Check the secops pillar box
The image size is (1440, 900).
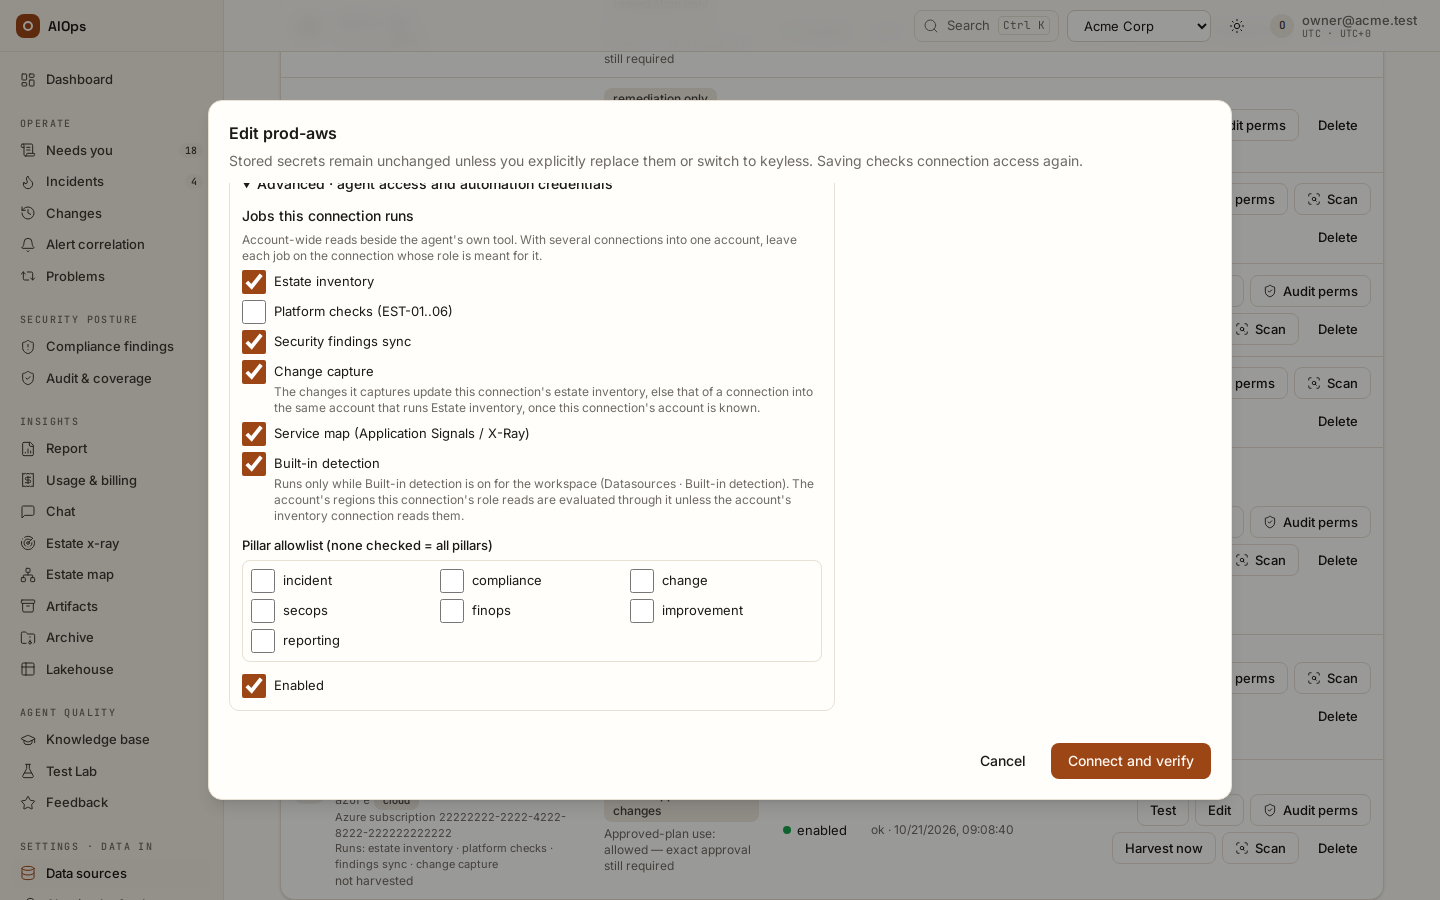pyautogui.click(x=263, y=611)
